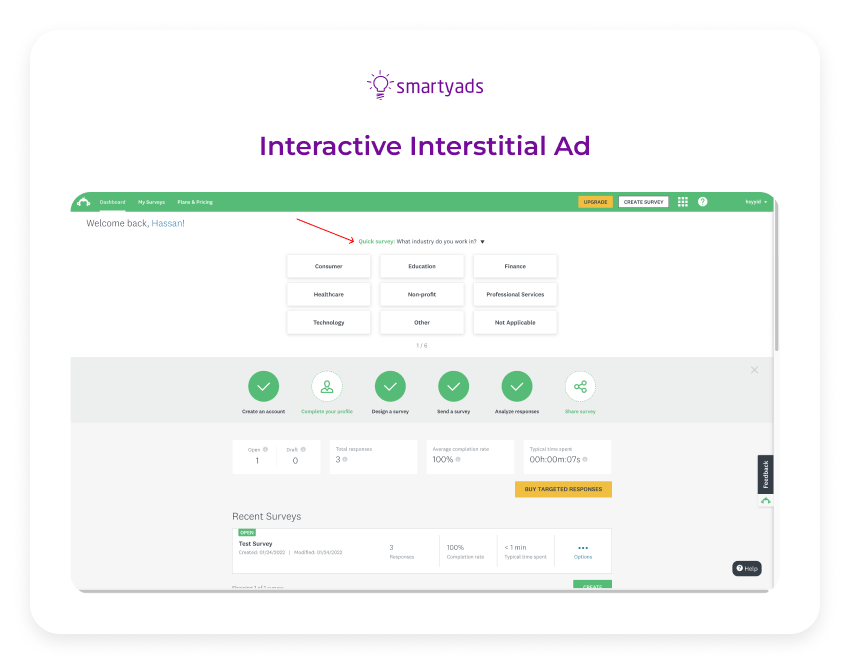The image size is (850, 664).
Task: Expand the Quick survey question dropdown
Action: (481, 241)
